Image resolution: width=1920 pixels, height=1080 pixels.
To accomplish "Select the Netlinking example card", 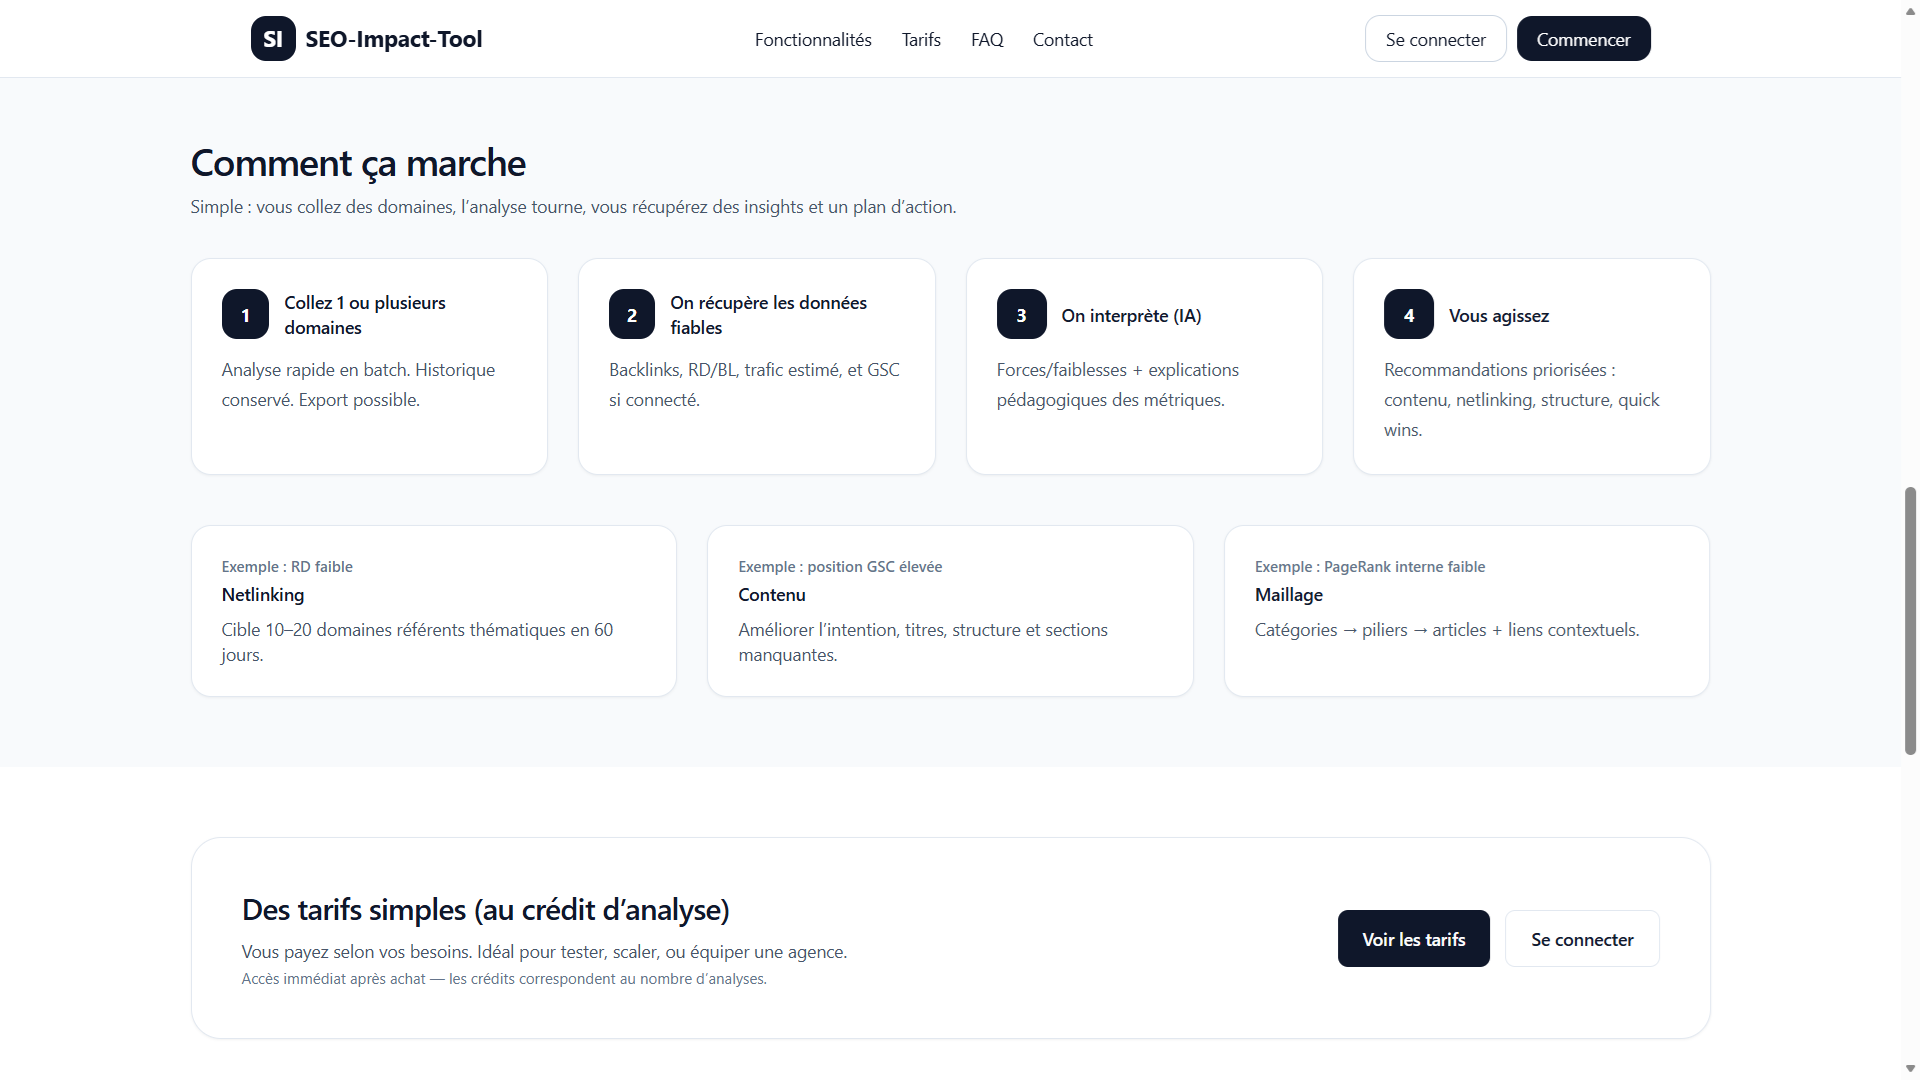I will [x=433, y=611].
